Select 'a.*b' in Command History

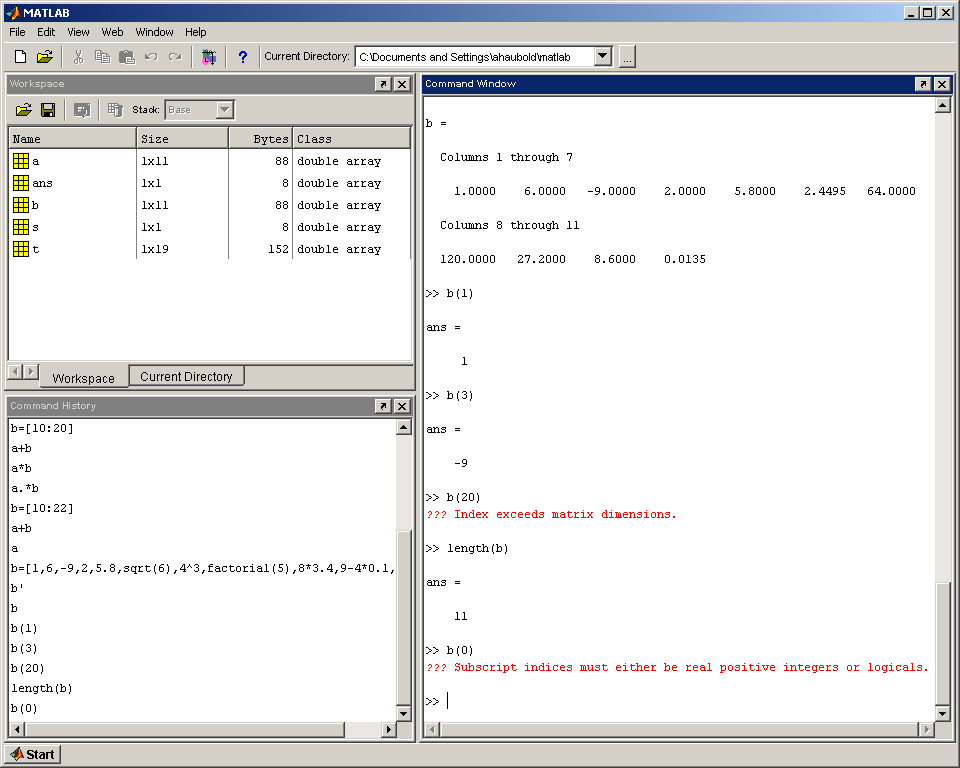pyautogui.click(x=24, y=488)
